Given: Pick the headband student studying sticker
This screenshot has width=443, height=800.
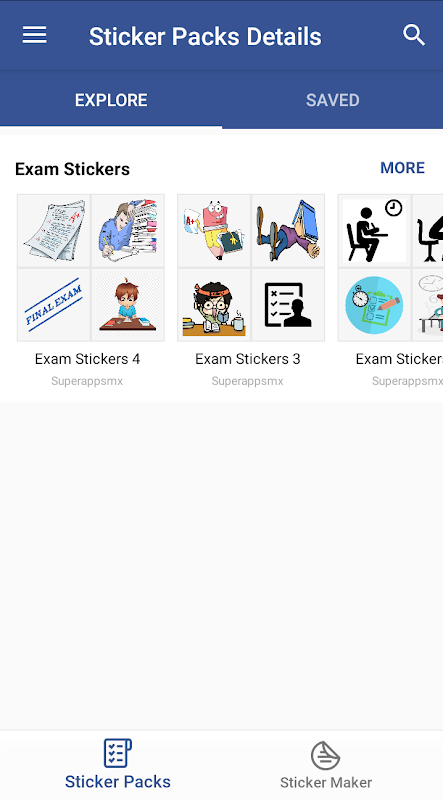Looking at the screenshot, I should [214, 305].
